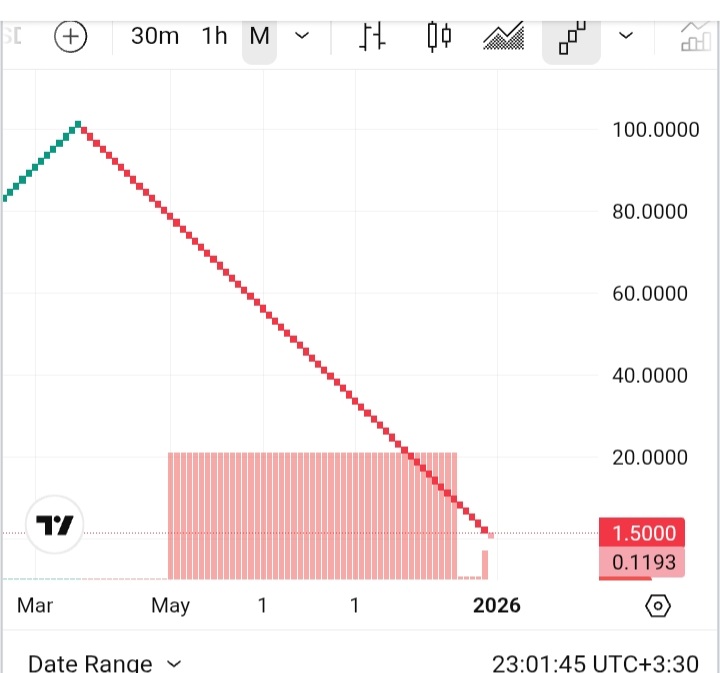The height and width of the screenshot is (673, 720).
Task: Select the Bars chart type icon
Action: pos(373,37)
